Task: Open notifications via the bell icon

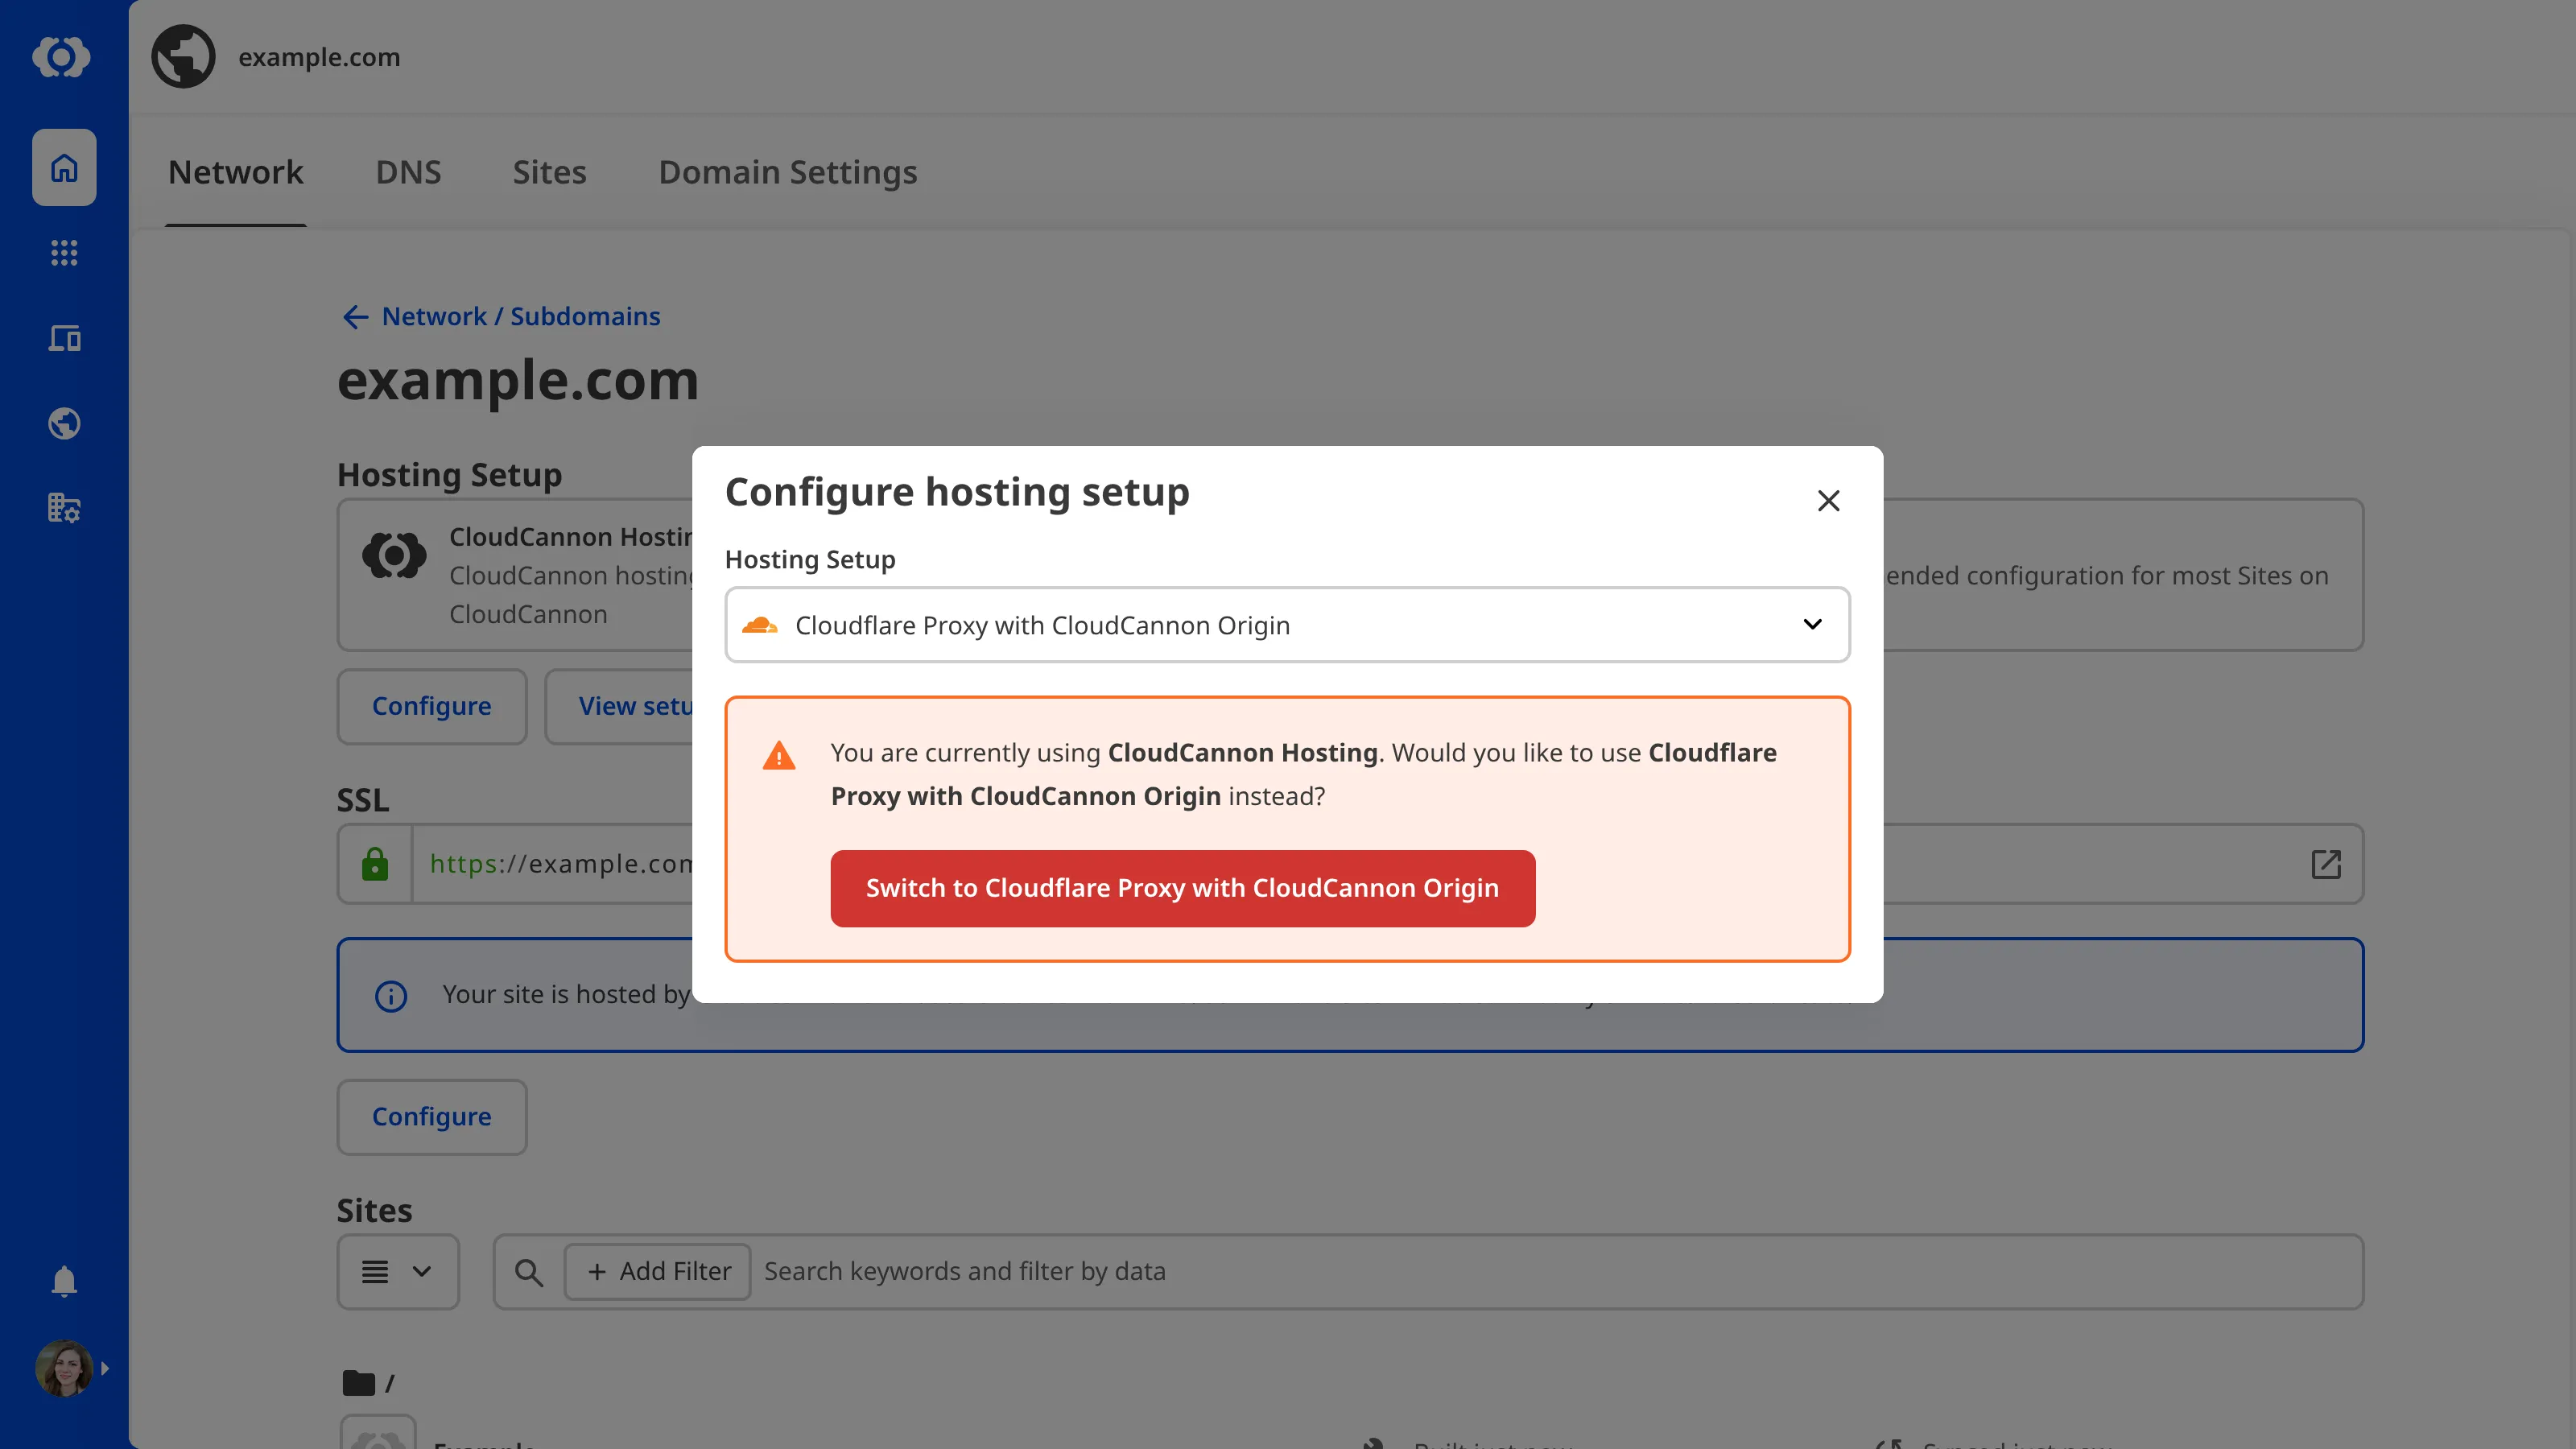Action: click(x=63, y=1281)
